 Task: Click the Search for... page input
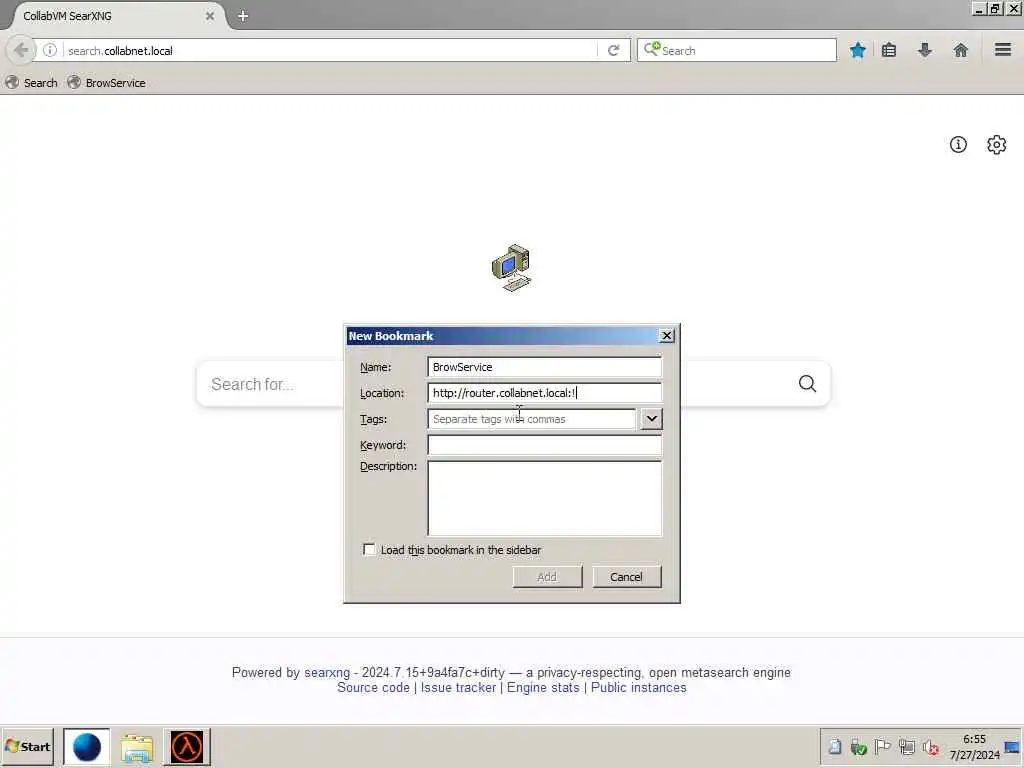click(271, 384)
